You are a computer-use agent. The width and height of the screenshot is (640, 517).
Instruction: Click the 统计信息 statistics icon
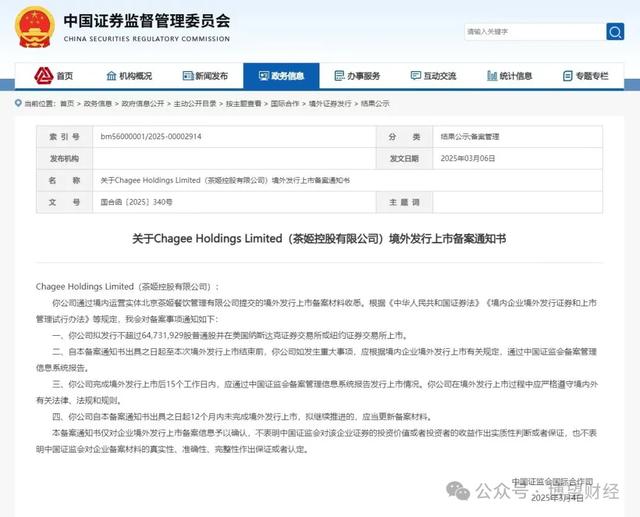(x=488, y=76)
